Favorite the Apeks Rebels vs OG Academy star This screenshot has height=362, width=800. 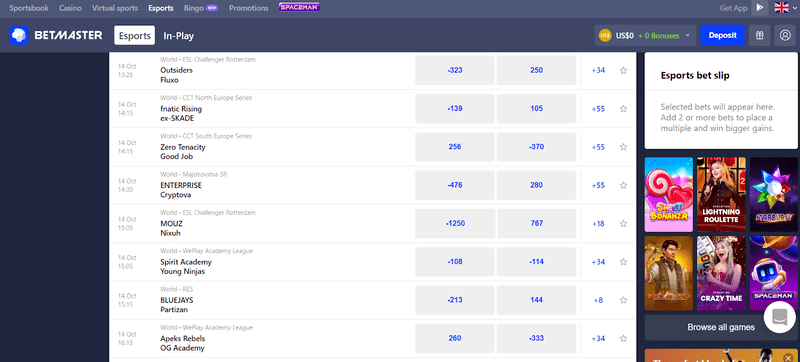(x=623, y=339)
